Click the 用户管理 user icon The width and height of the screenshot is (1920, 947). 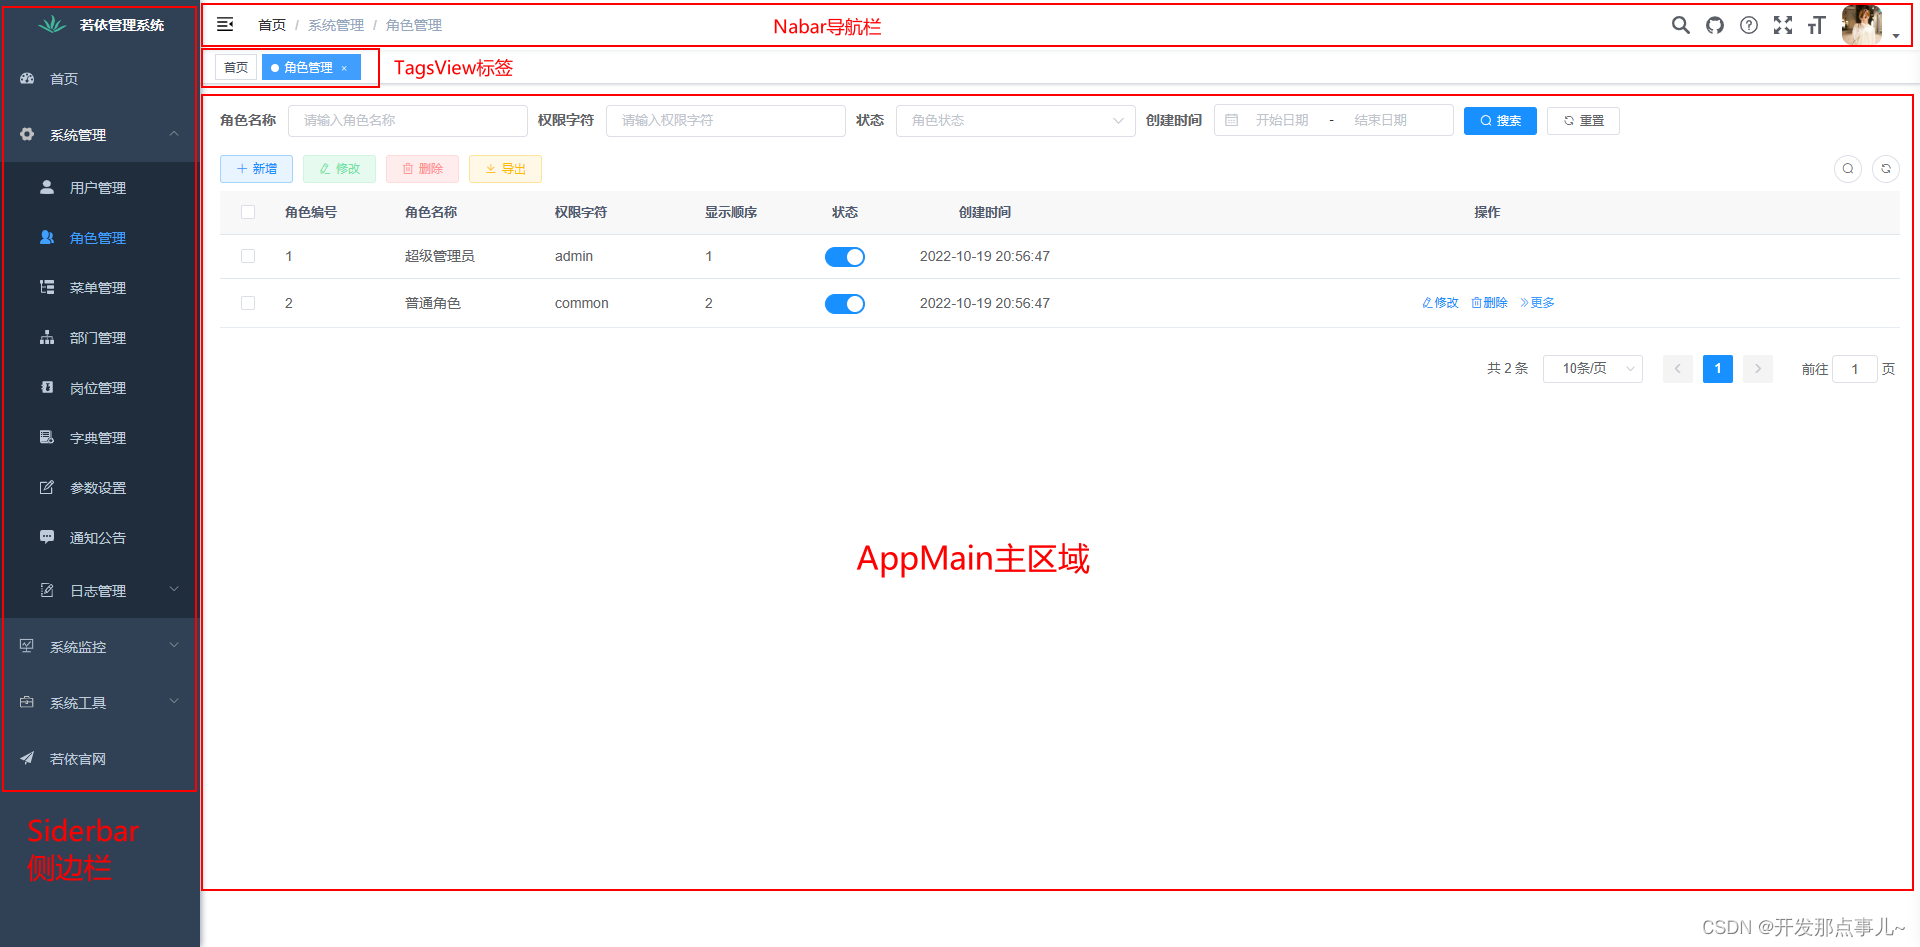click(x=47, y=187)
